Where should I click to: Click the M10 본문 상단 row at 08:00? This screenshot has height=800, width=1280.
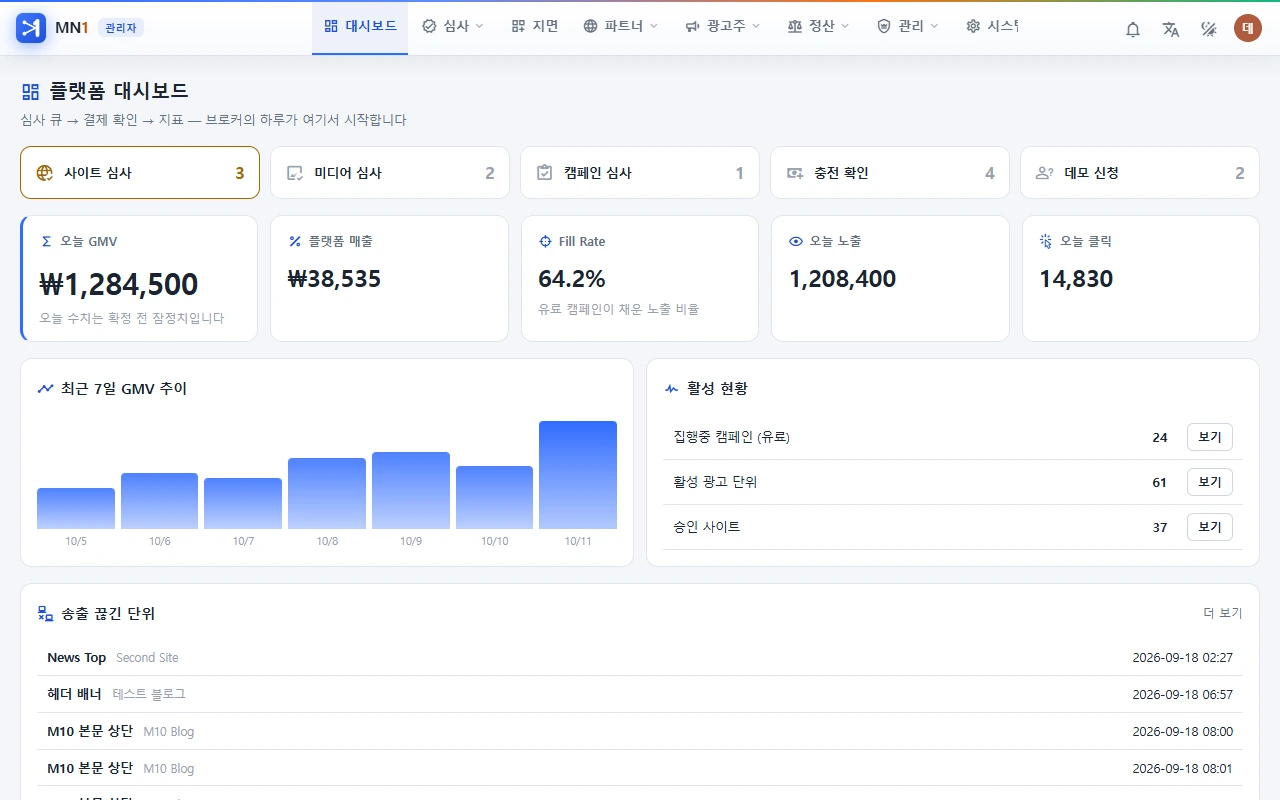tap(640, 731)
